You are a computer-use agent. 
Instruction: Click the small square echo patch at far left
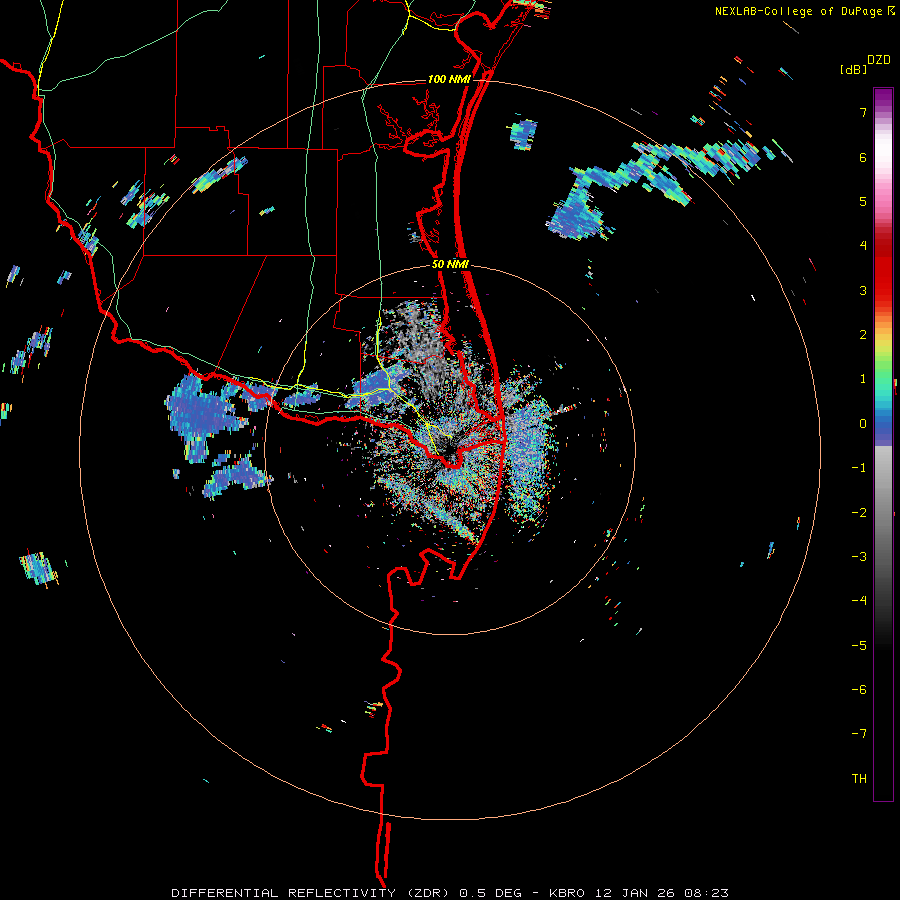38,568
